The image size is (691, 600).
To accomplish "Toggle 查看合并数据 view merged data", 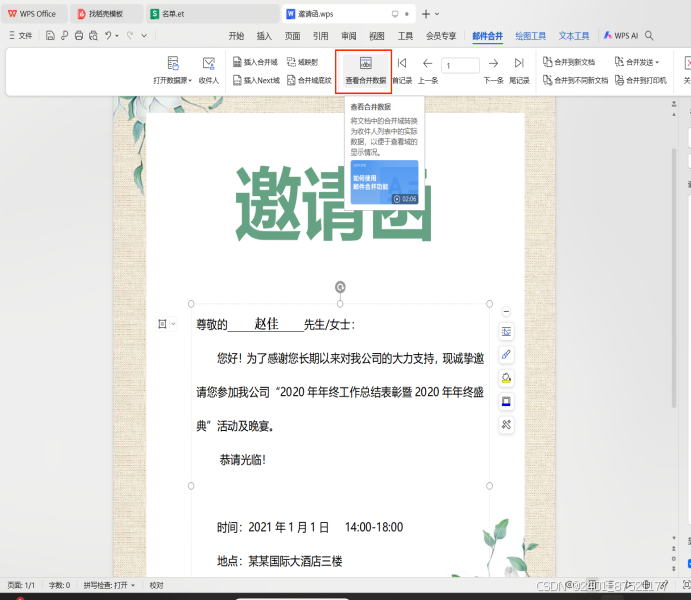I will click(x=365, y=70).
